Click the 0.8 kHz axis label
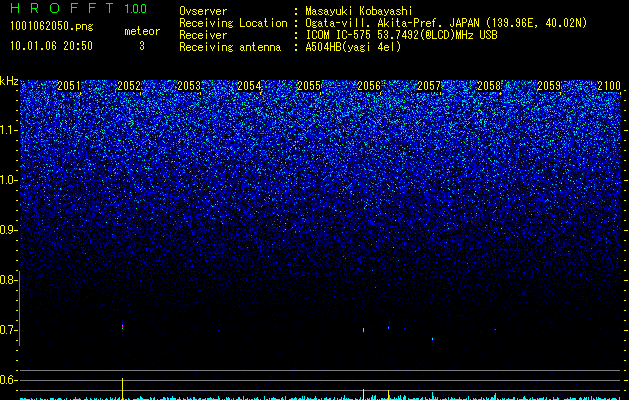629x400 pixels. (7, 280)
